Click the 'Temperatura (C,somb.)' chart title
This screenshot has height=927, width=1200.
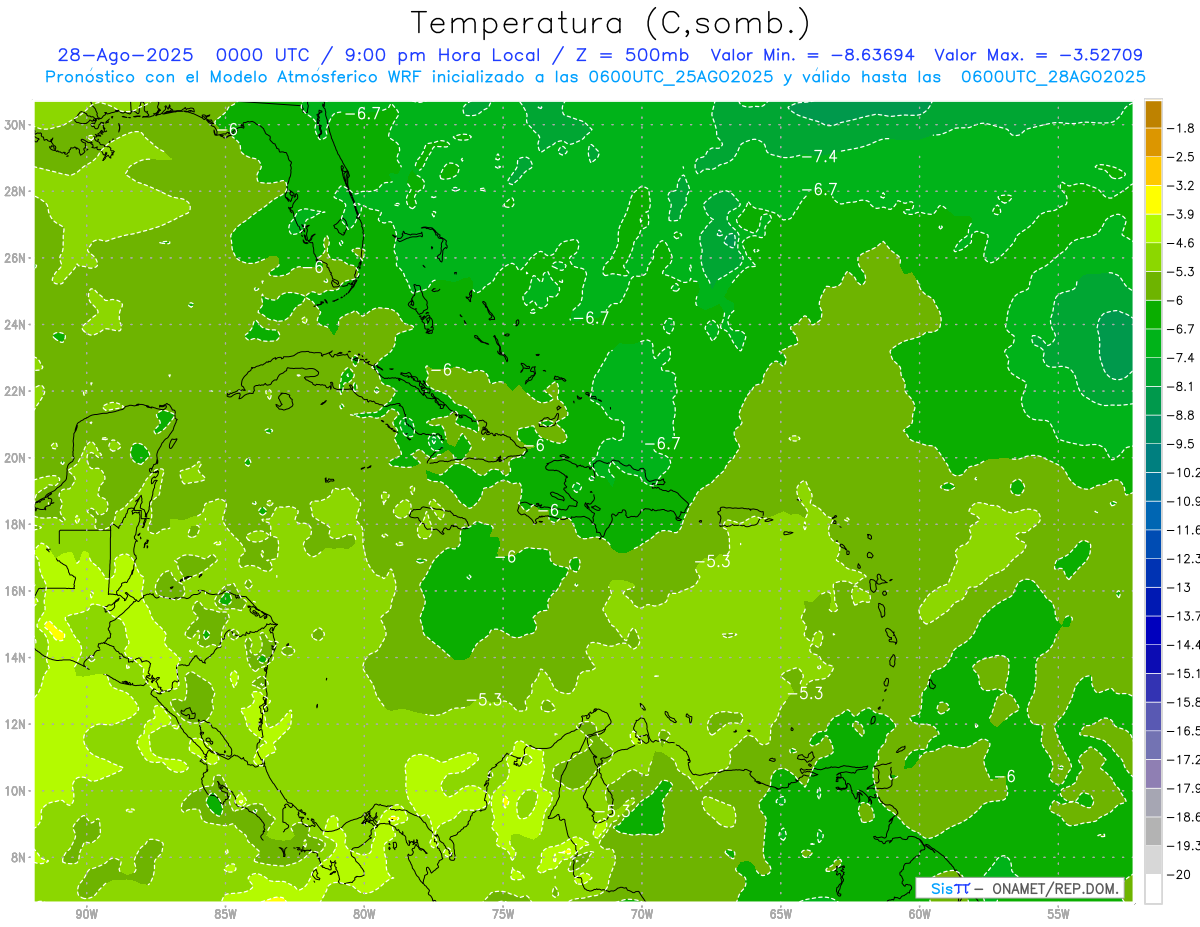611,24
